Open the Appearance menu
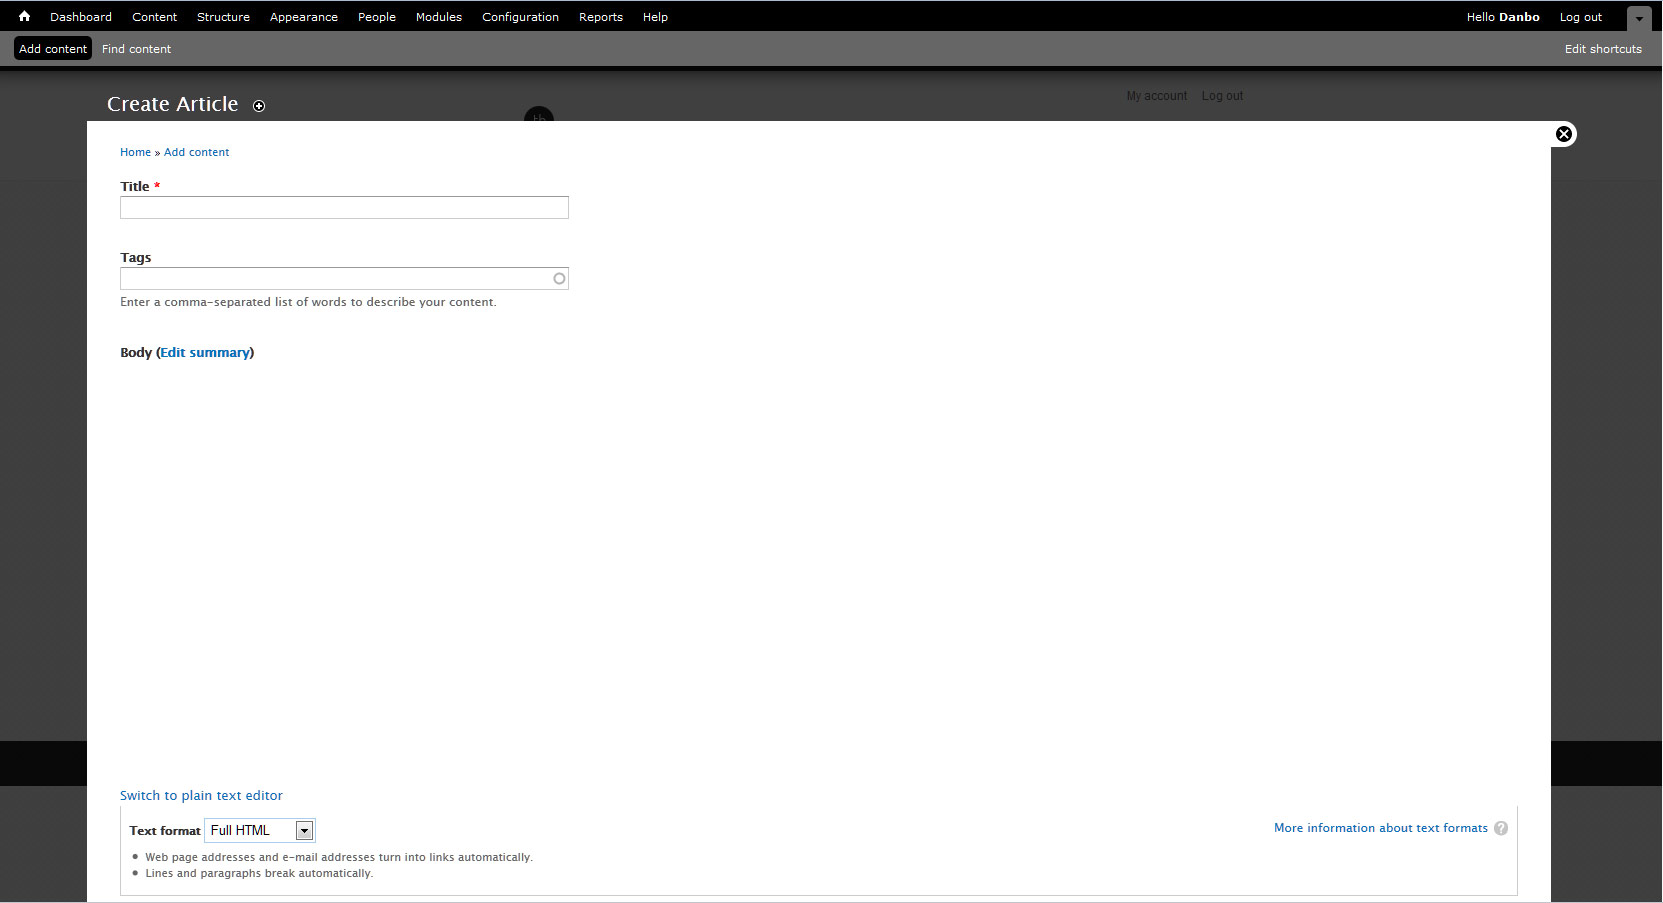 [x=304, y=17]
